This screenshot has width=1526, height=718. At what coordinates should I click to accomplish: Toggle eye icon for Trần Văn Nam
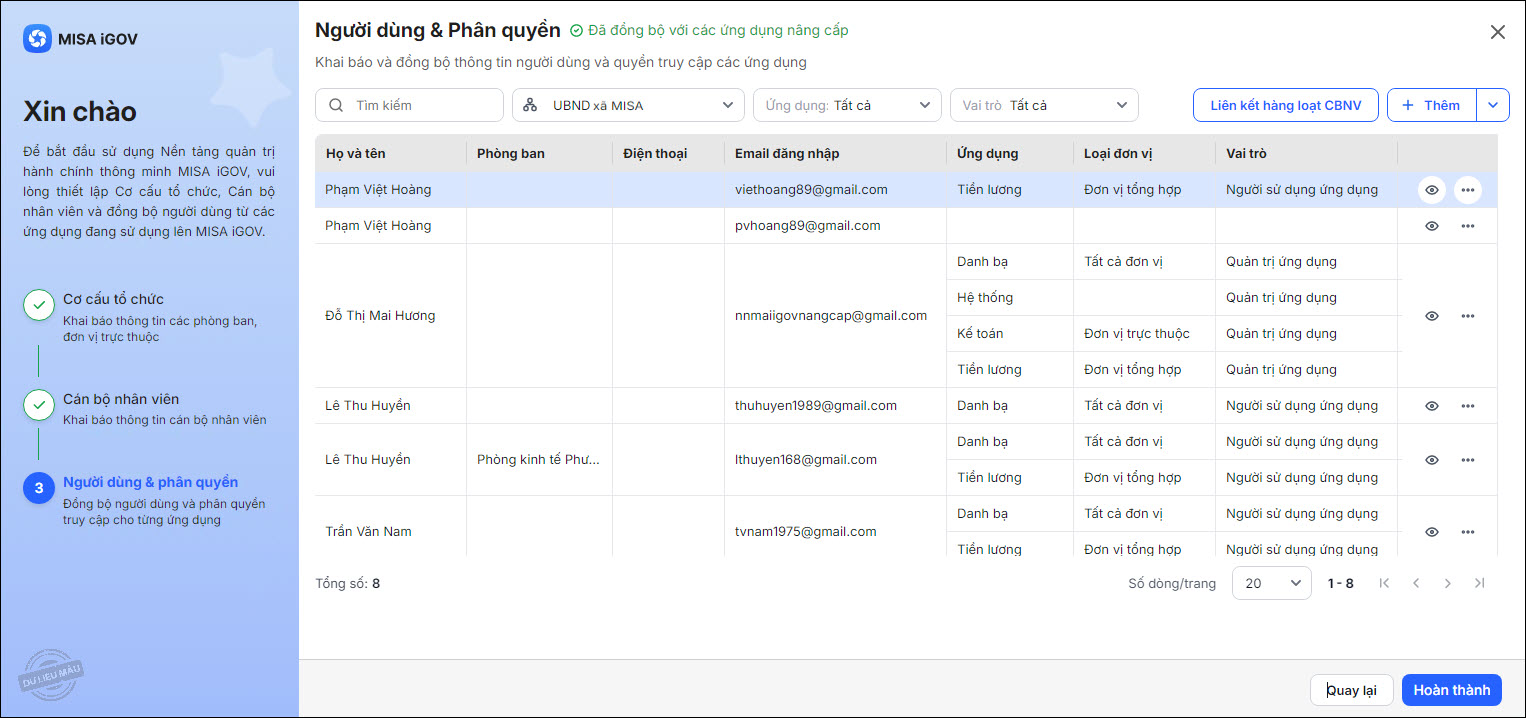[1431, 532]
